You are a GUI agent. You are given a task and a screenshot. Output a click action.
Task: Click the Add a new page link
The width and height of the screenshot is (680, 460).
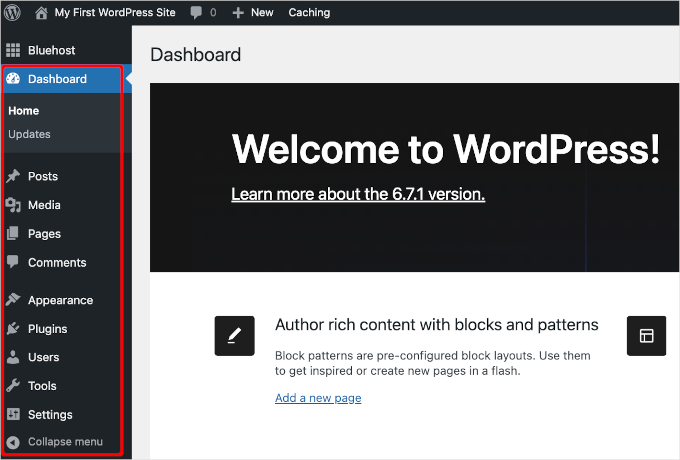point(317,398)
